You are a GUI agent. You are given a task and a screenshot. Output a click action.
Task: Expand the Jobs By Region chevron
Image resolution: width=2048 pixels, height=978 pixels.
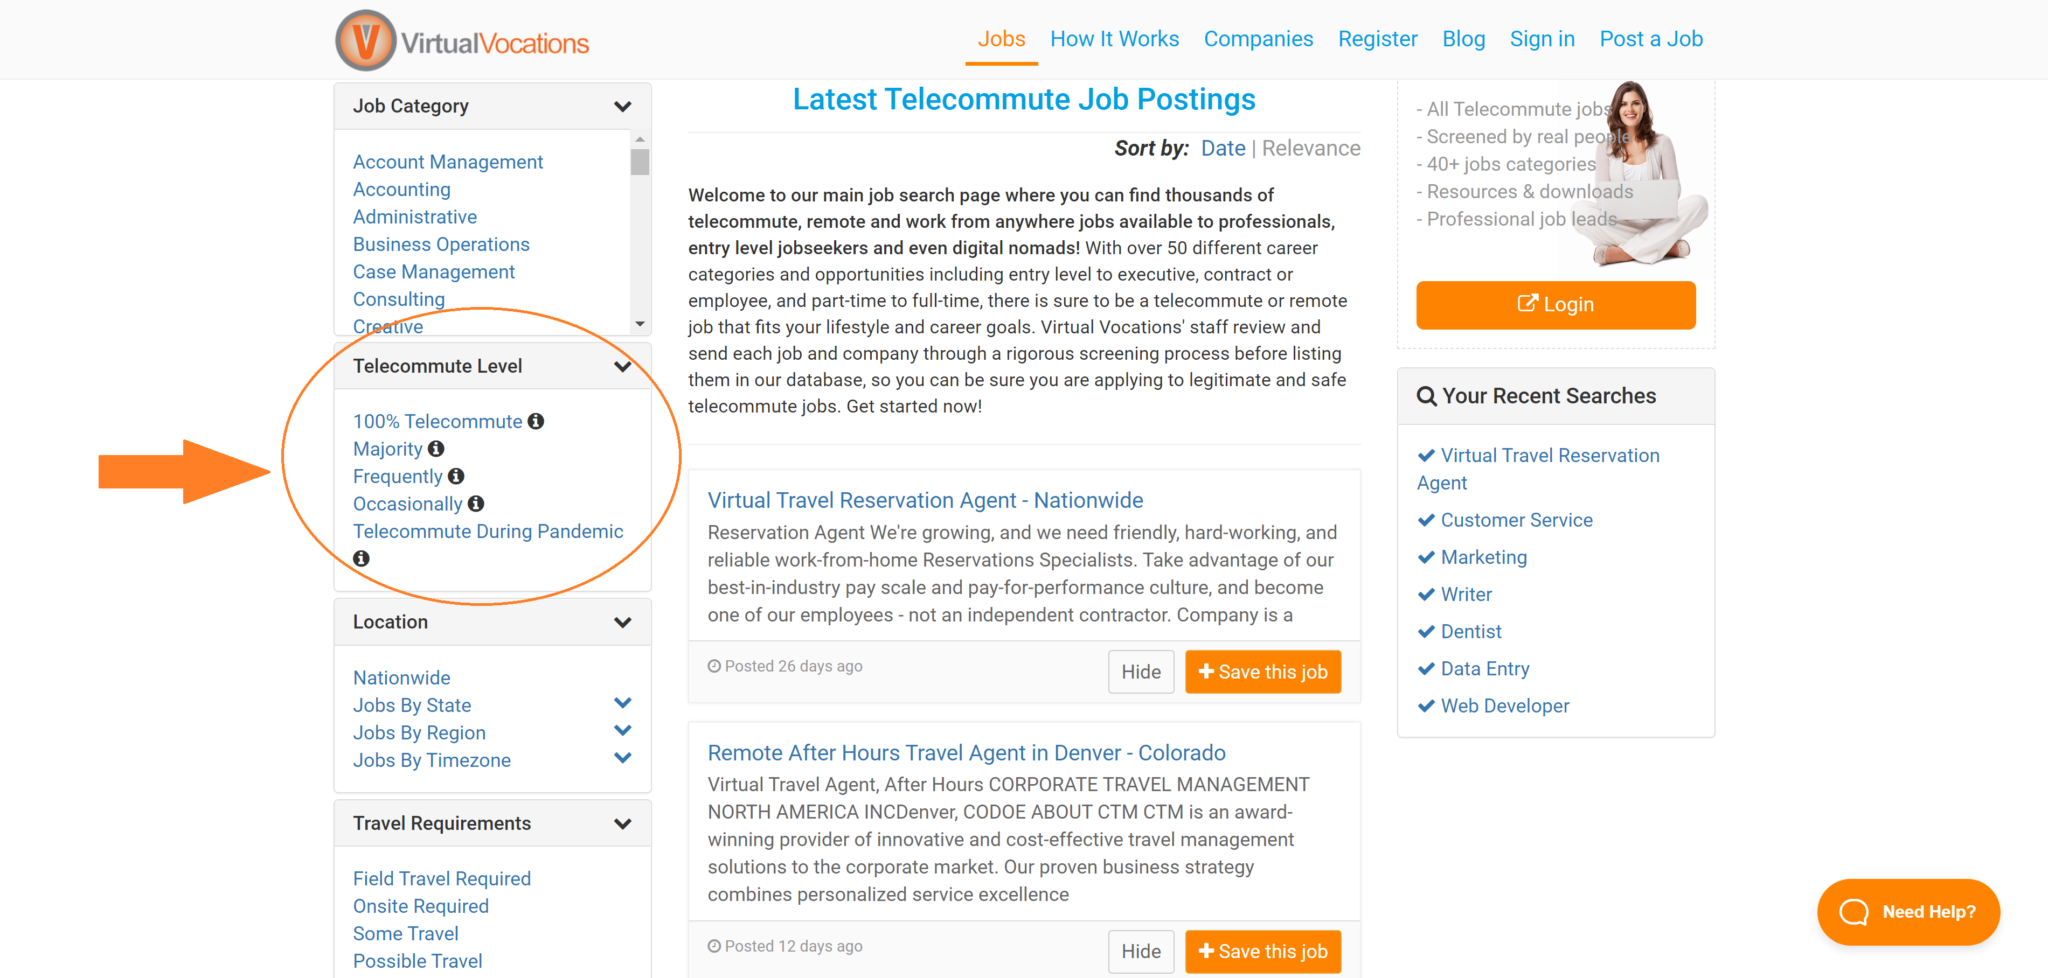tap(623, 731)
